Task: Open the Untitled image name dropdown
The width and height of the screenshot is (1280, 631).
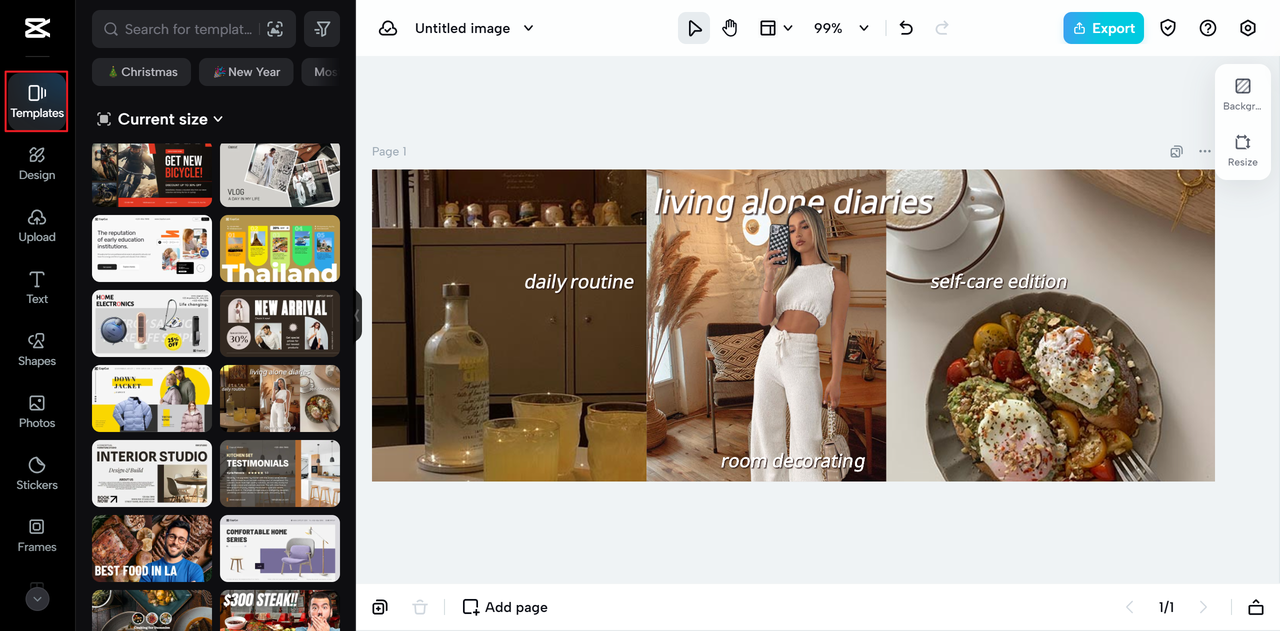Action: point(474,29)
